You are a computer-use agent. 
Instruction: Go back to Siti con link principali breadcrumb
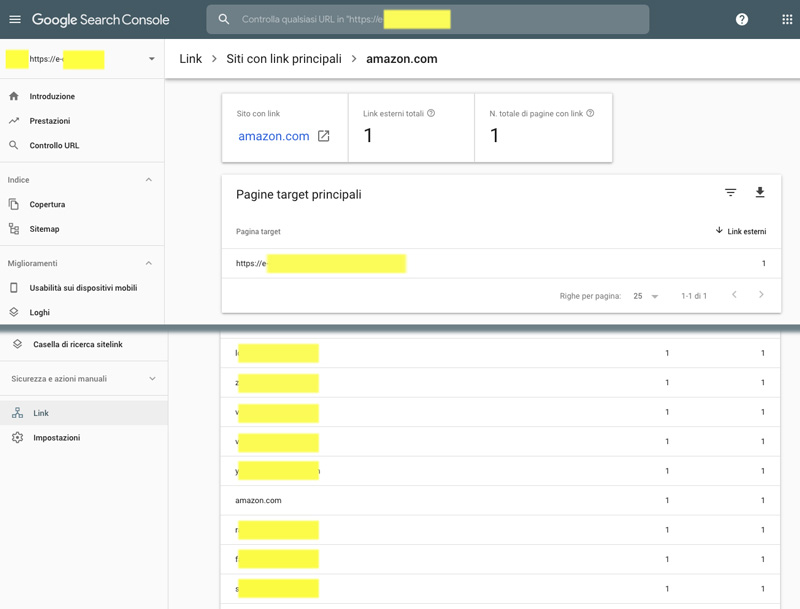tap(284, 59)
